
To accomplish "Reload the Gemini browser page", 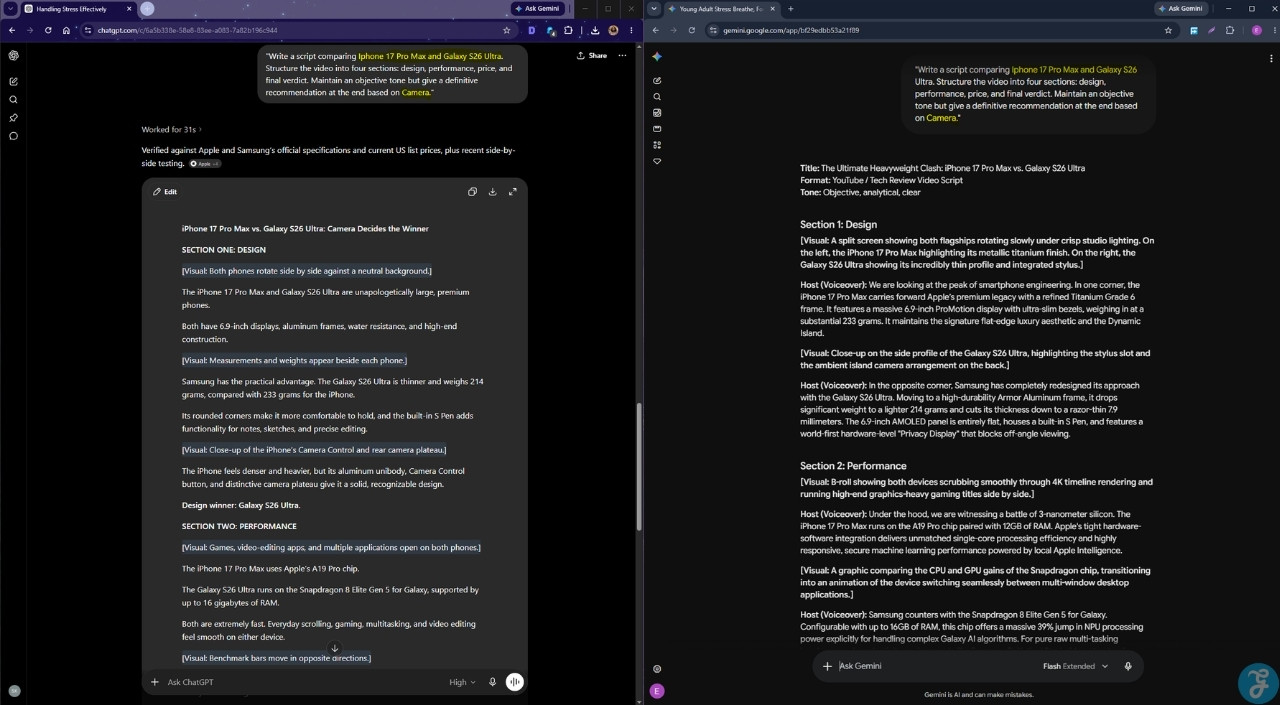I will [x=691, y=30].
